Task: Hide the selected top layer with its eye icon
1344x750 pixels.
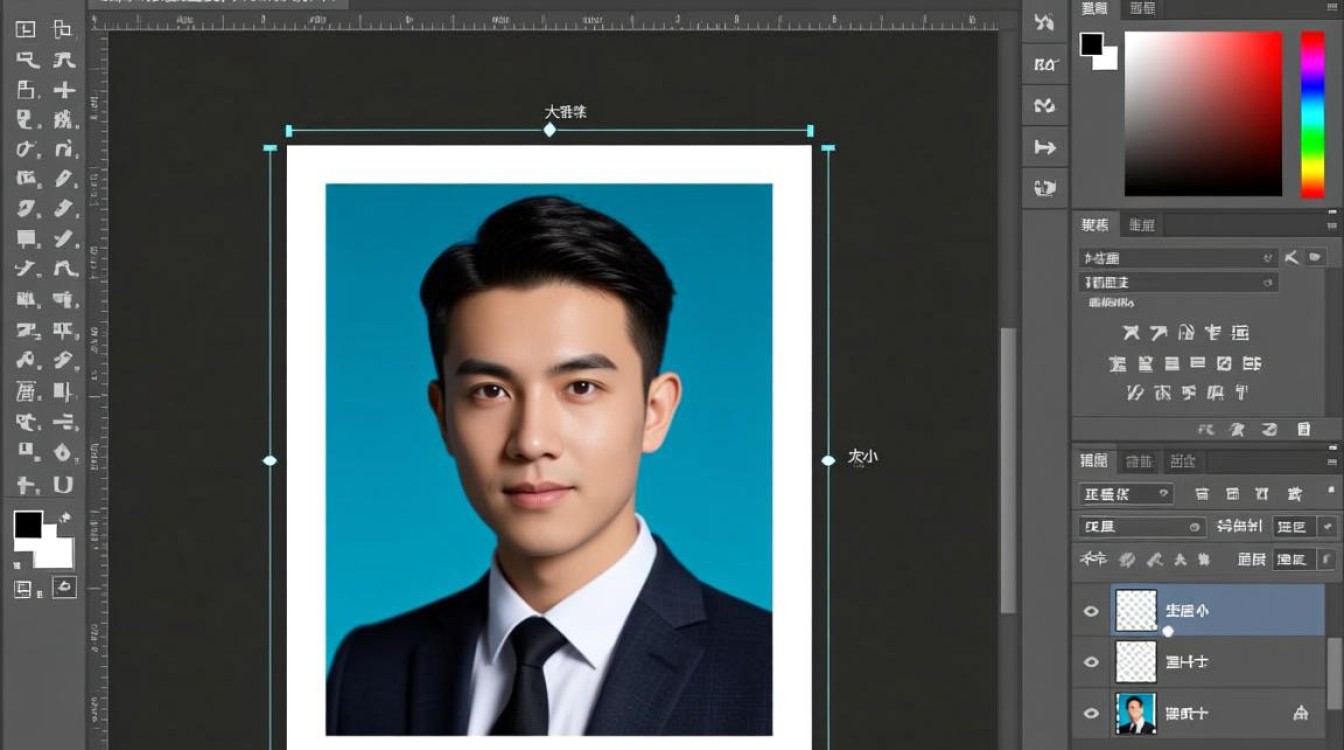Action: pyautogui.click(x=1091, y=611)
